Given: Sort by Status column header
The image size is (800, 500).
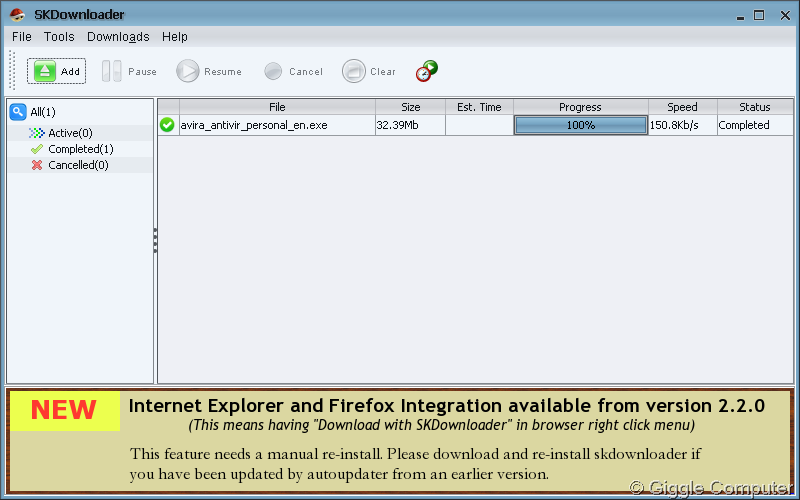Looking at the screenshot, I should [x=755, y=107].
